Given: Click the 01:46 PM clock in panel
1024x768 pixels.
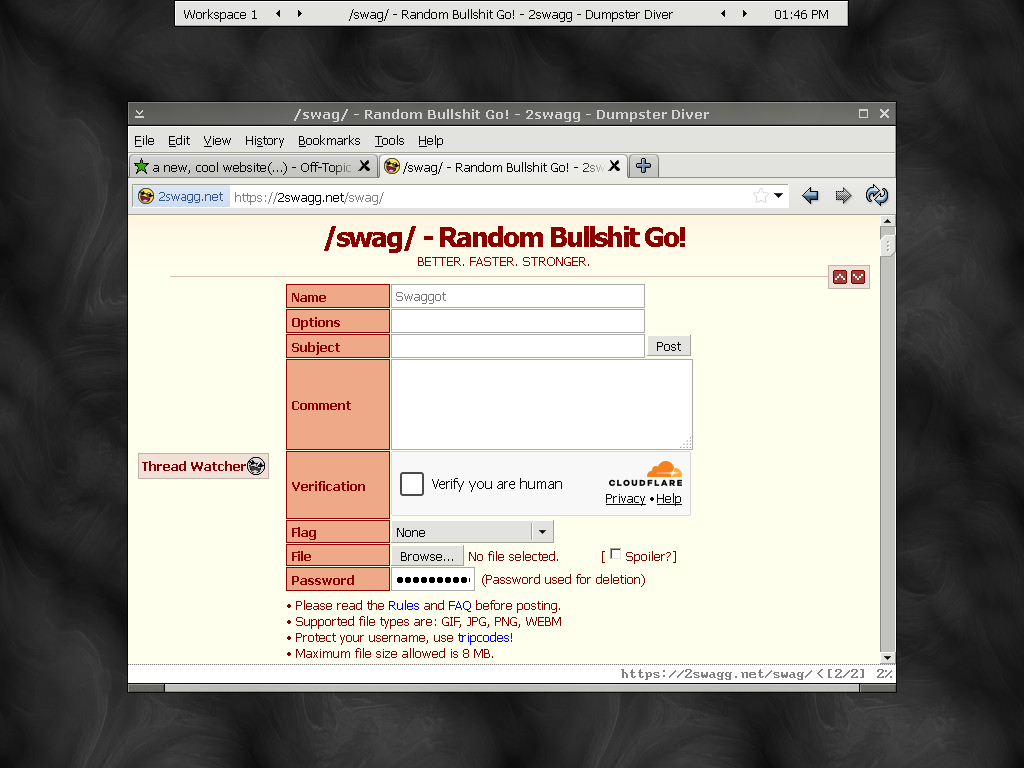Looking at the screenshot, I should click(801, 14).
